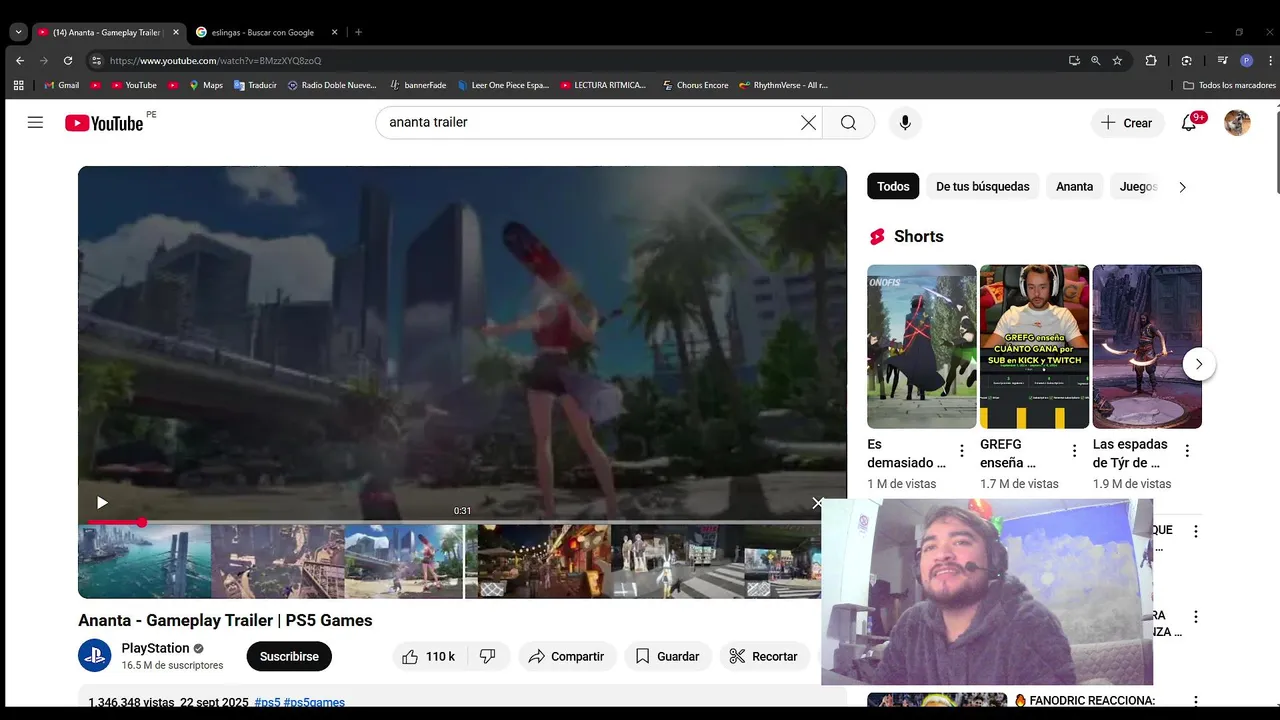Bookmark this page with the star
The image size is (1280, 720).
[1117, 60]
